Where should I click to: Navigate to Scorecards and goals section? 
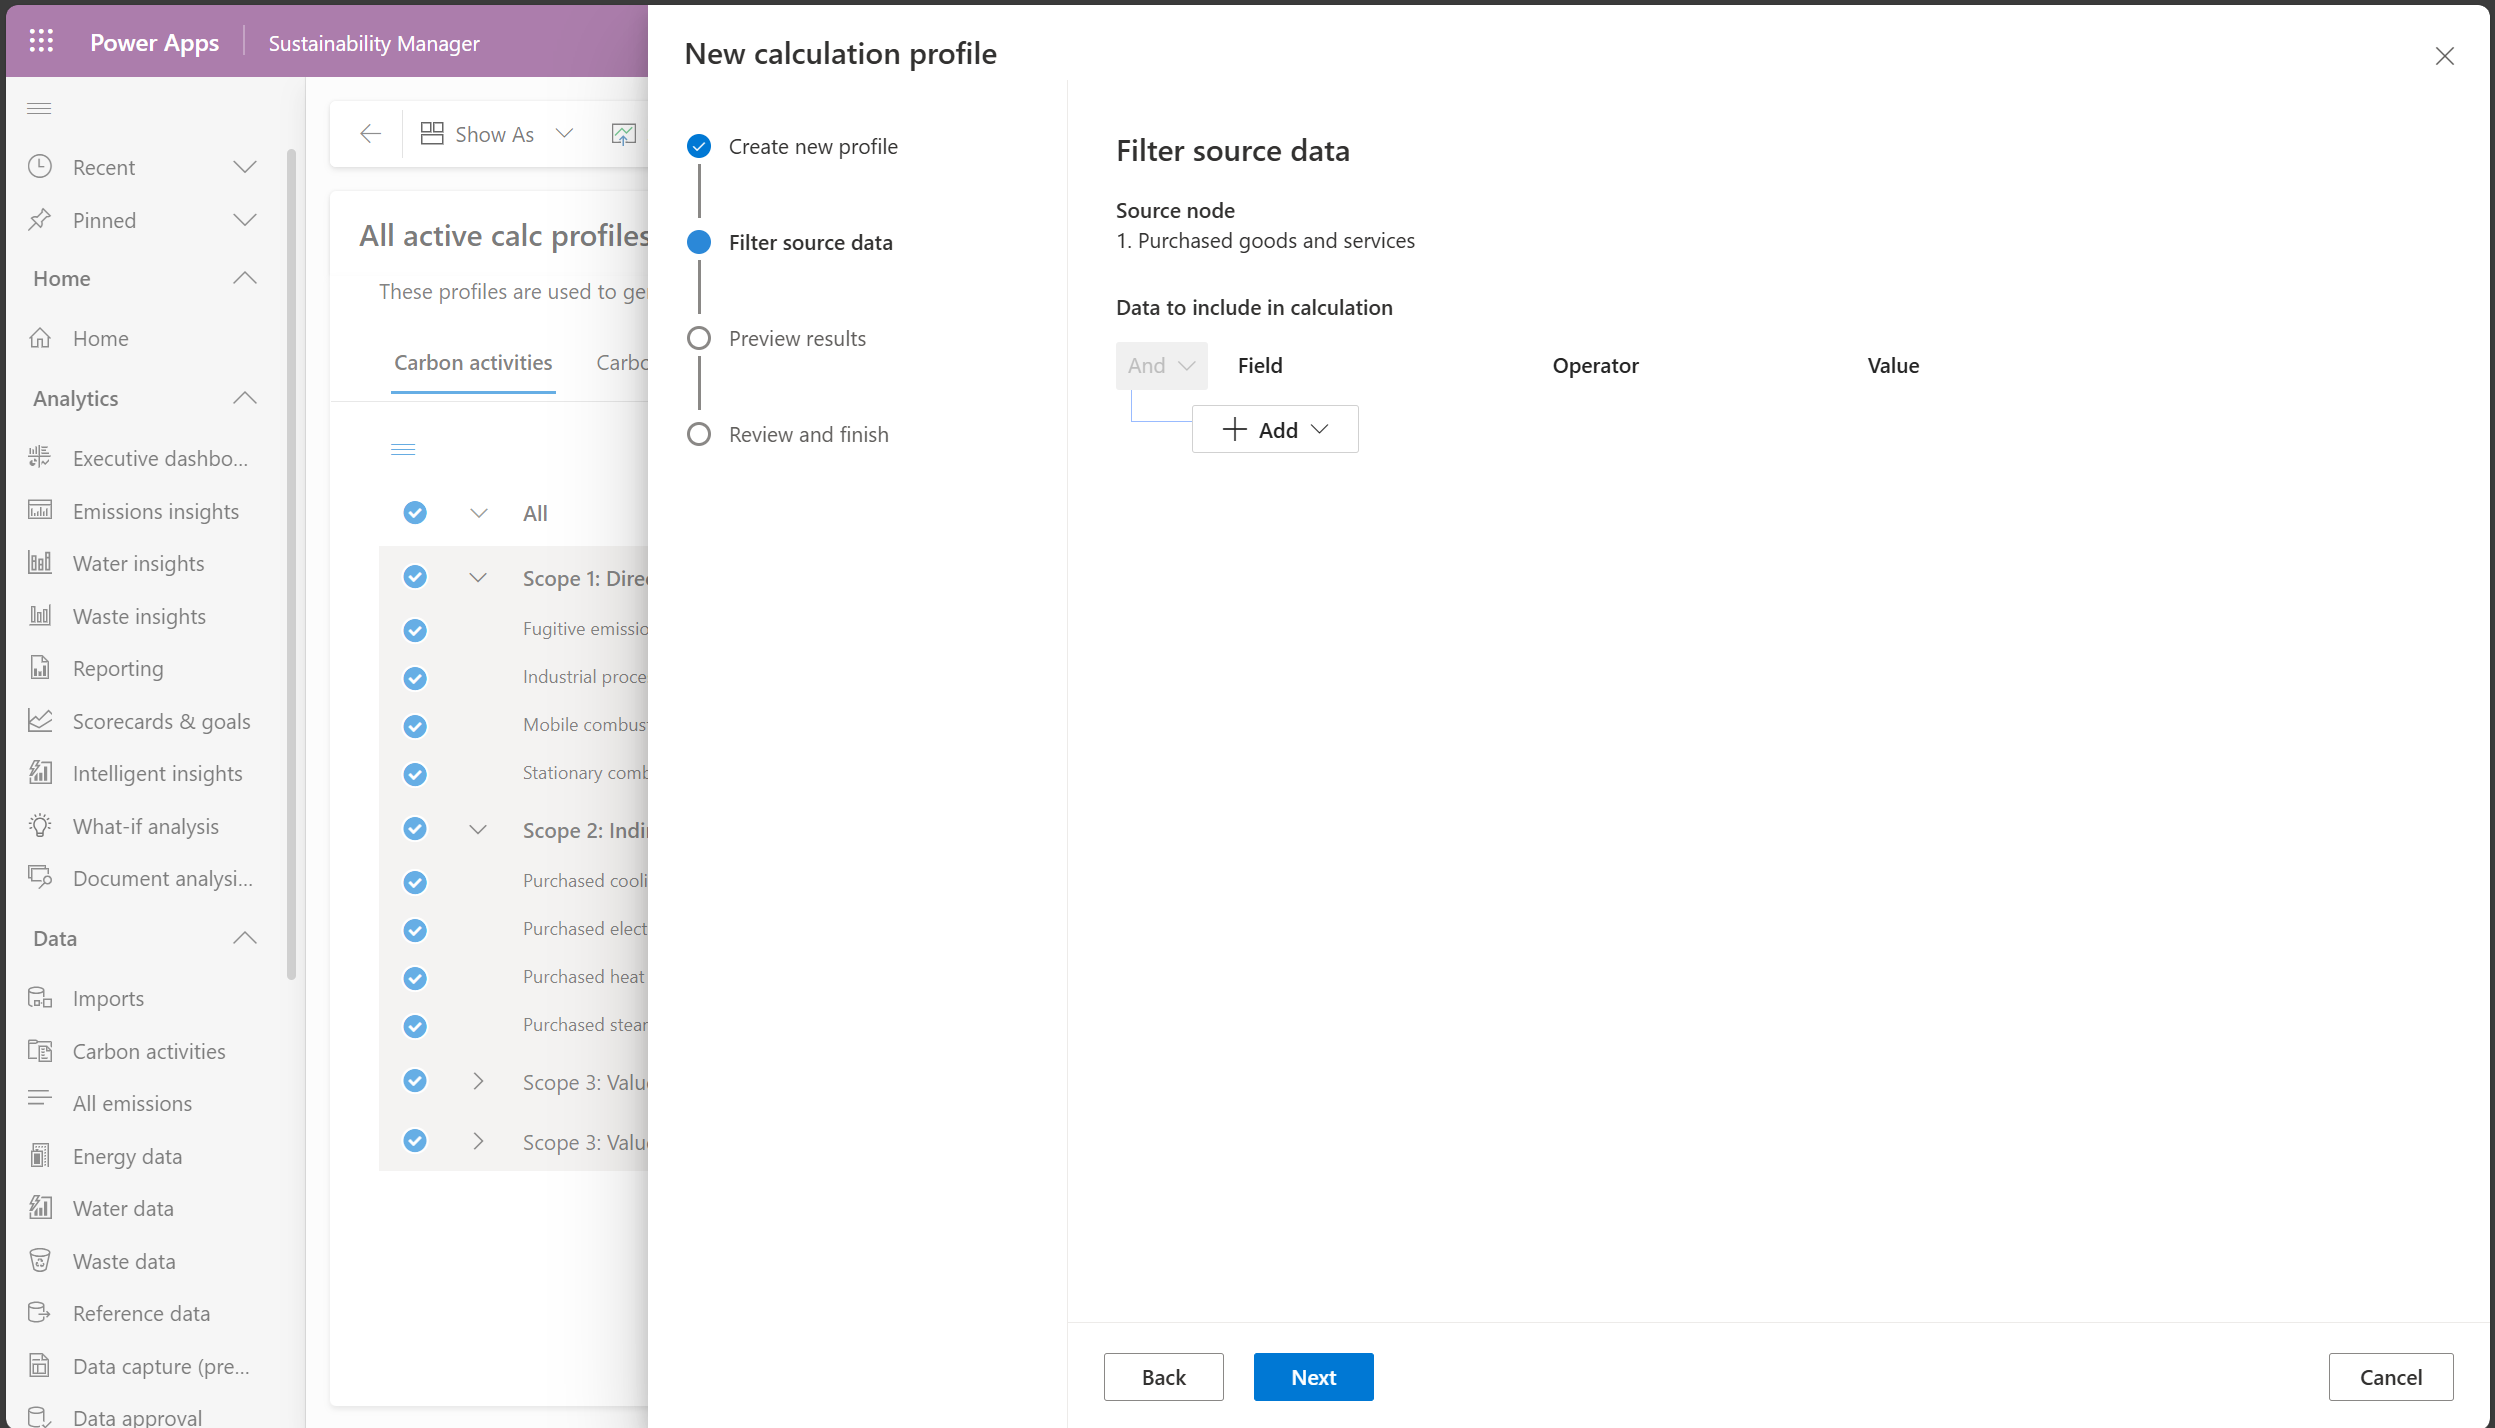coord(161,720)
